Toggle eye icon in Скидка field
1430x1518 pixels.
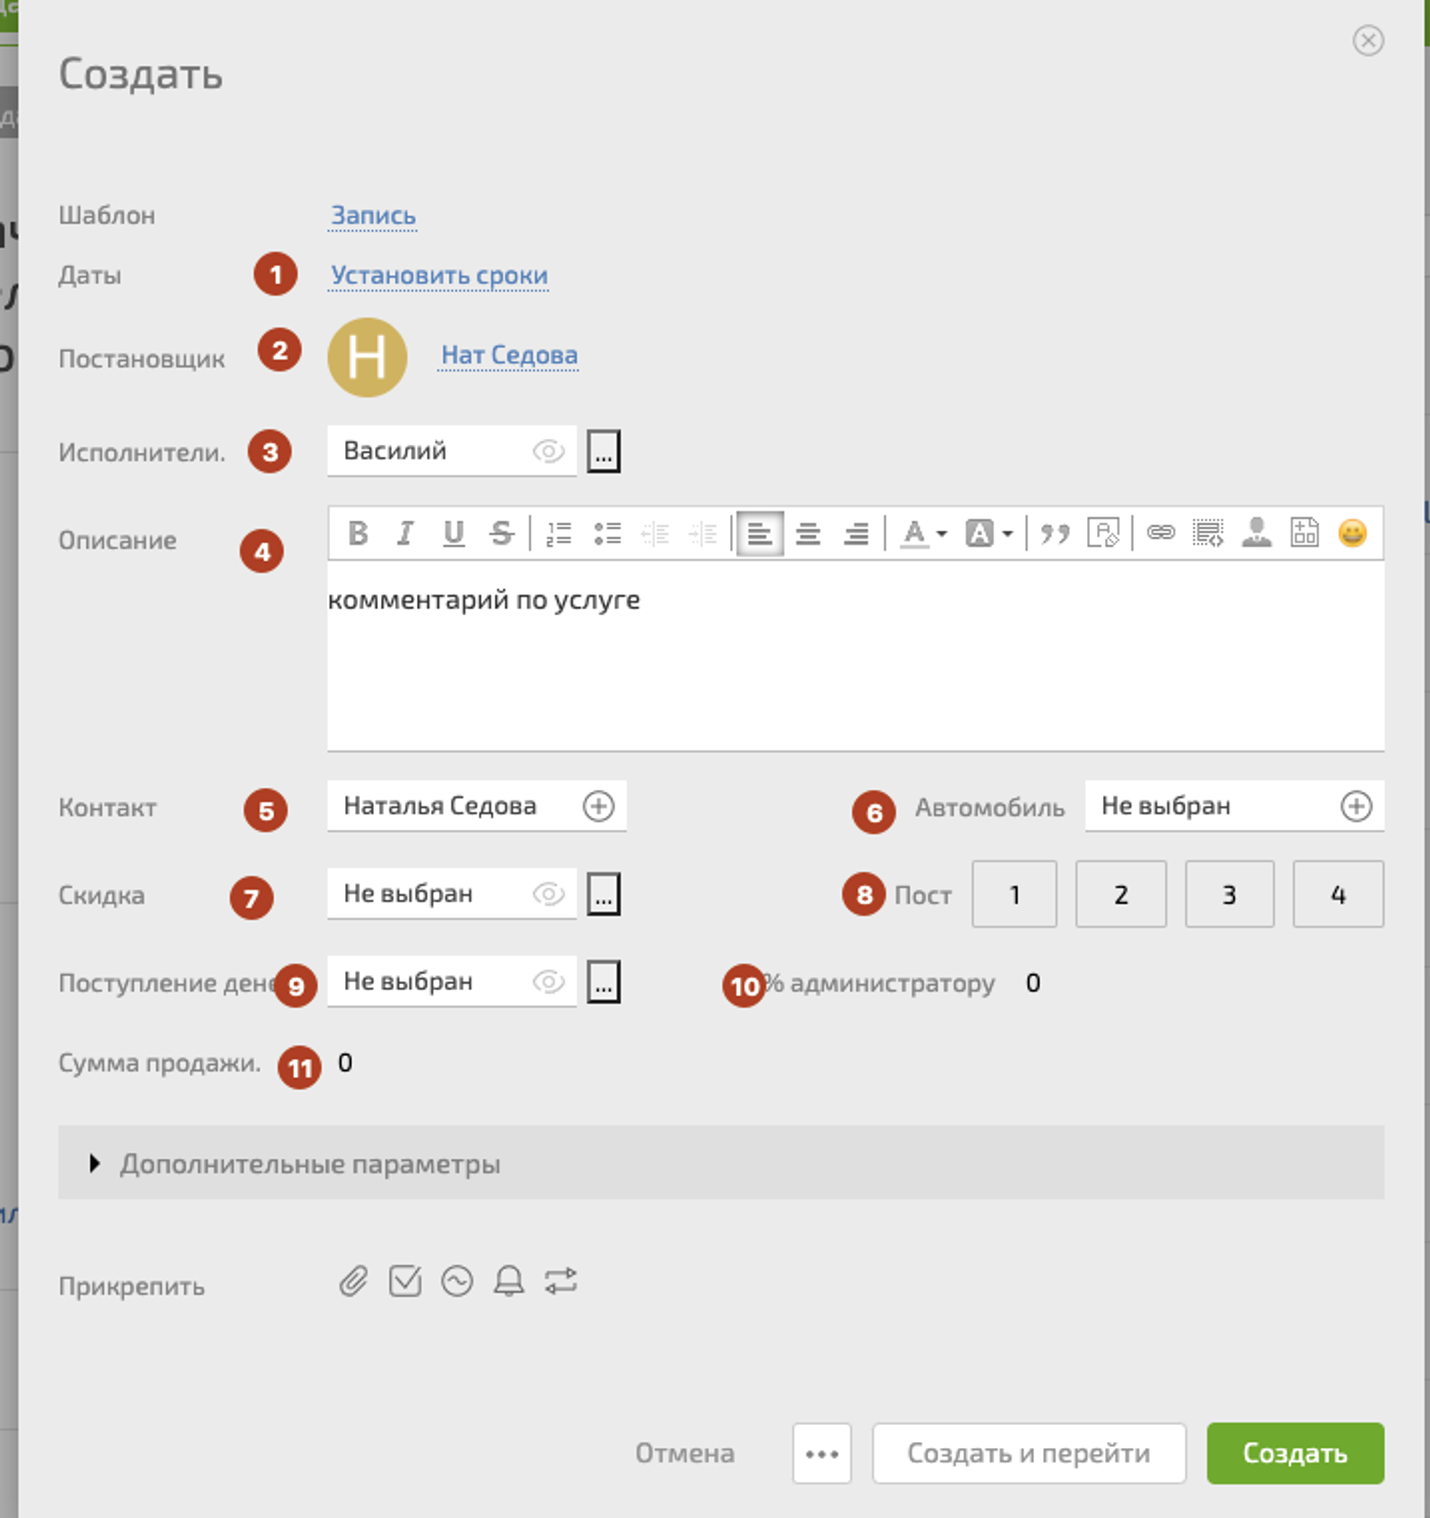[548, 894]
